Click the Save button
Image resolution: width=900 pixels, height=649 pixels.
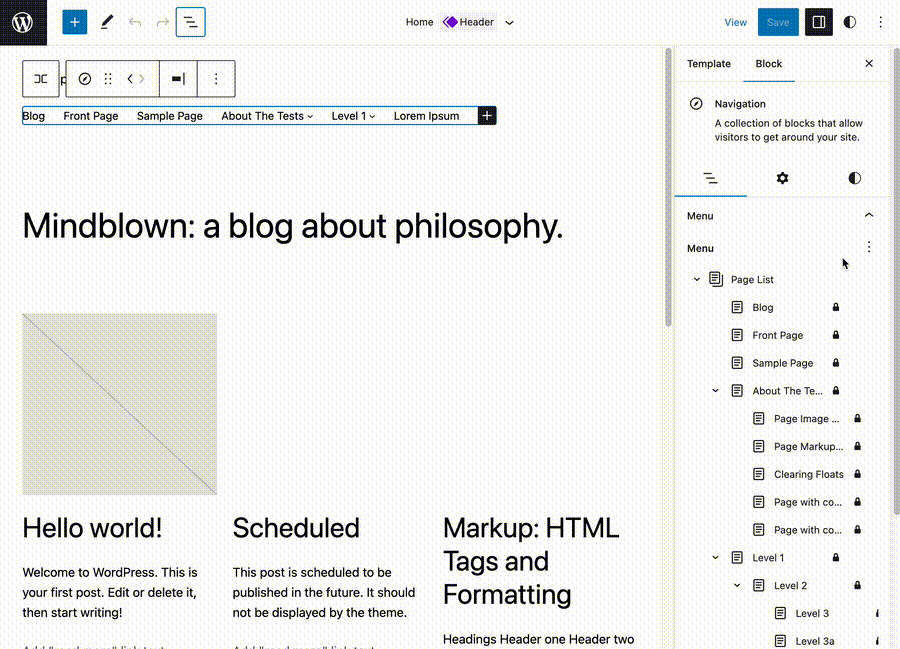click(x=778, y=22)
